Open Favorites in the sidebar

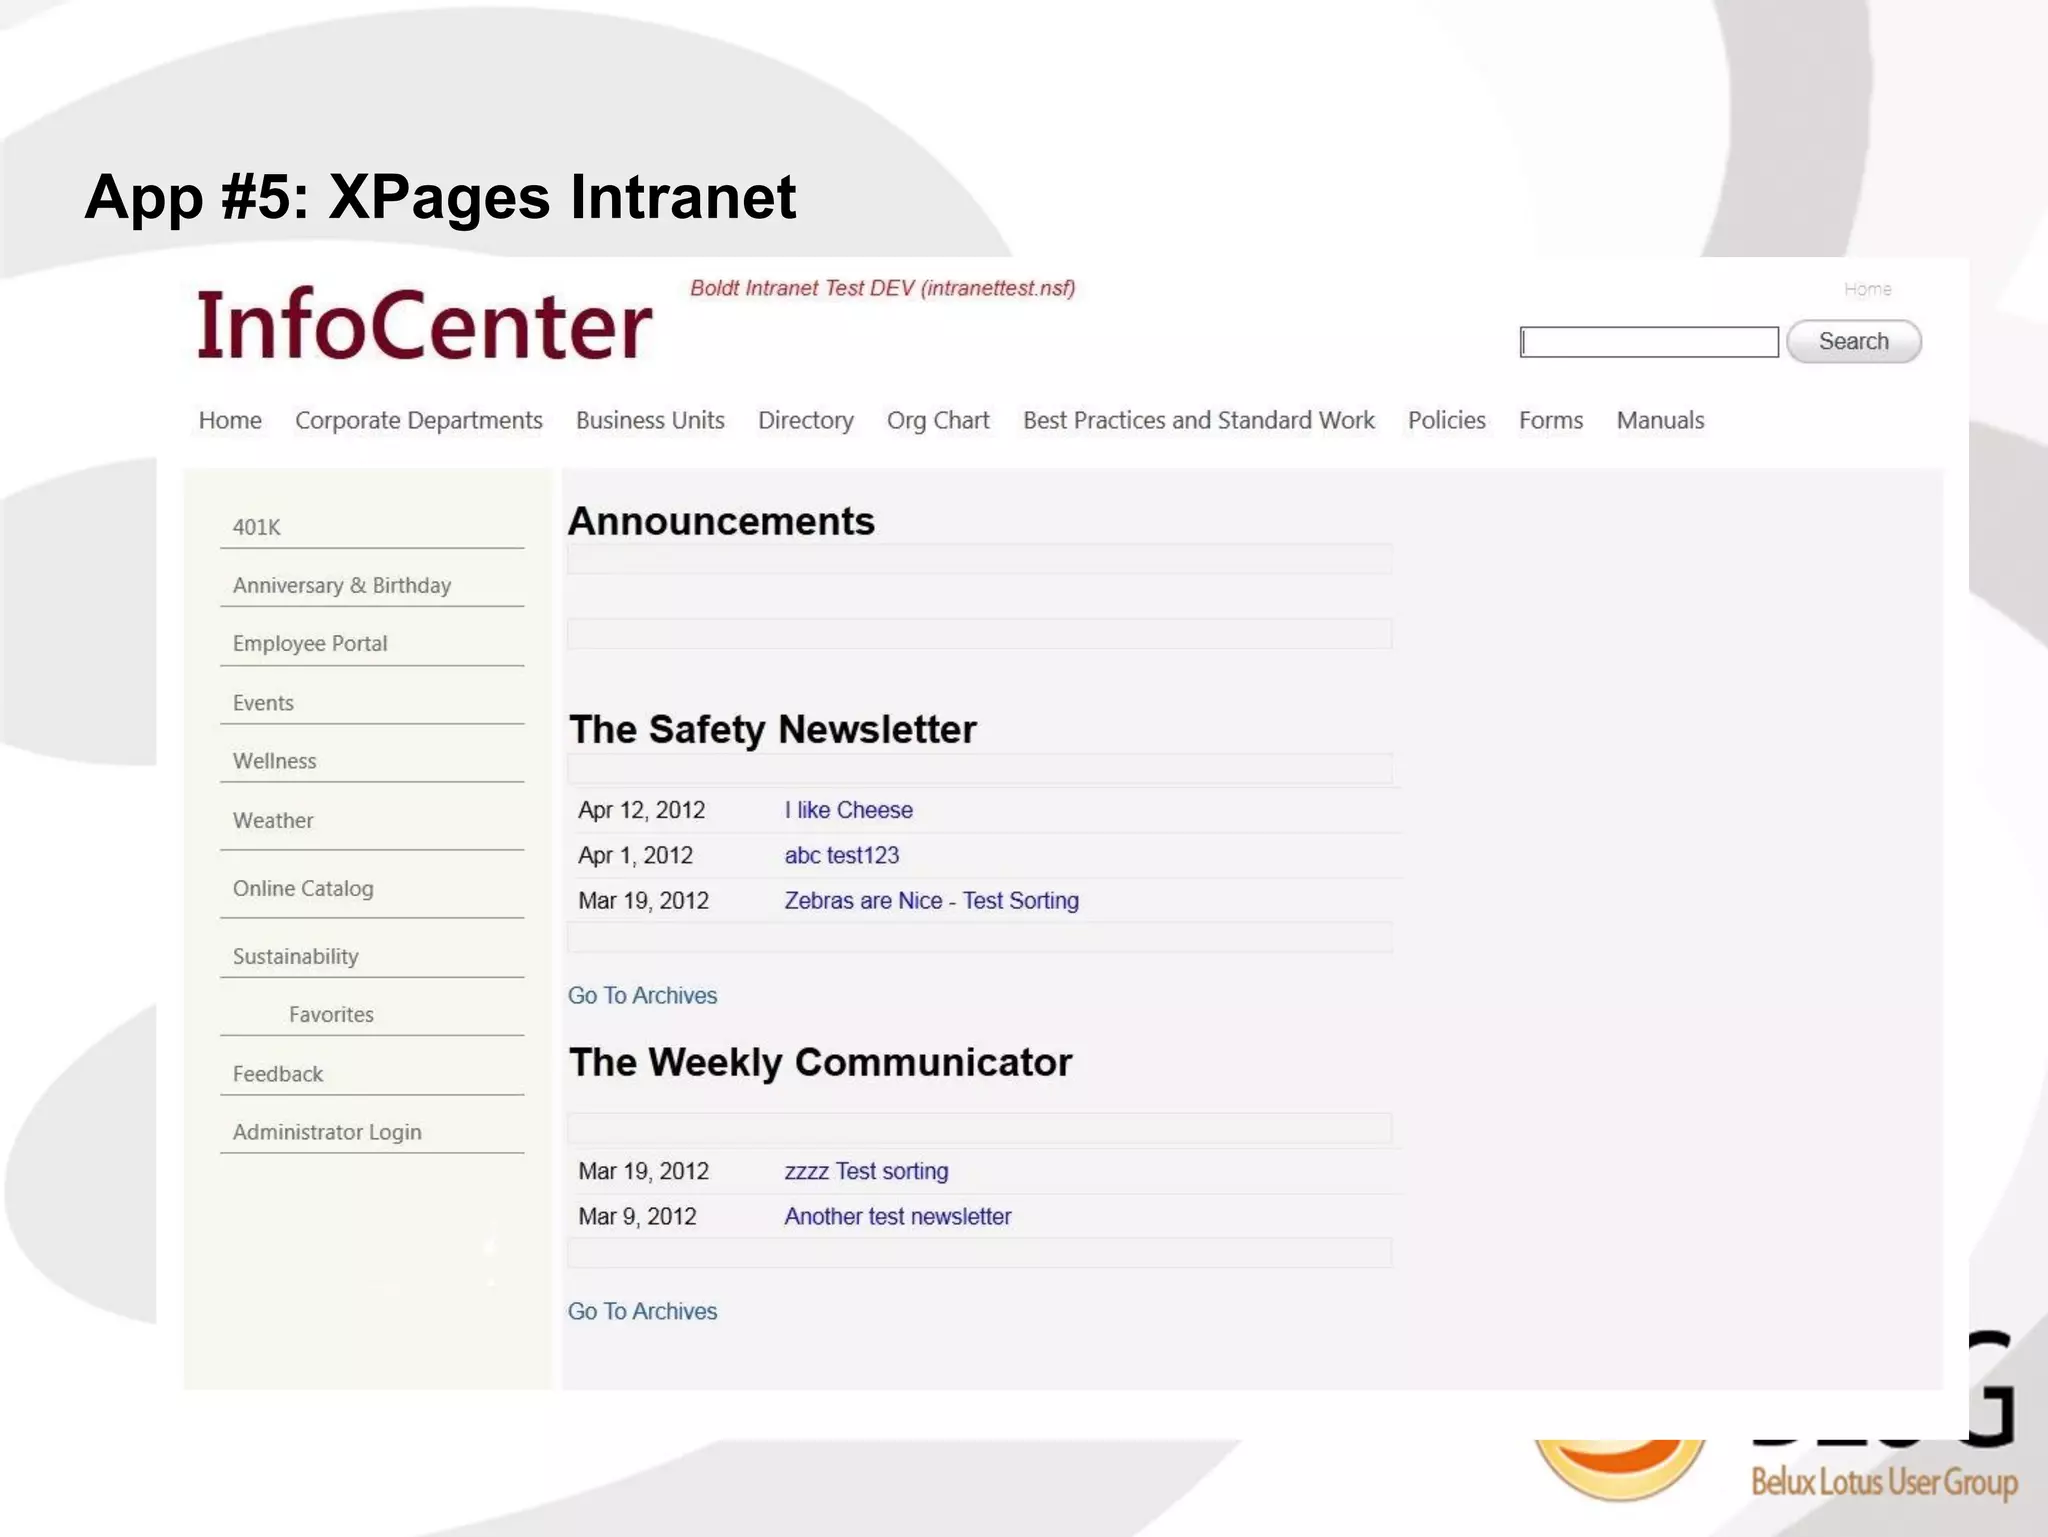click(331, 1014)
